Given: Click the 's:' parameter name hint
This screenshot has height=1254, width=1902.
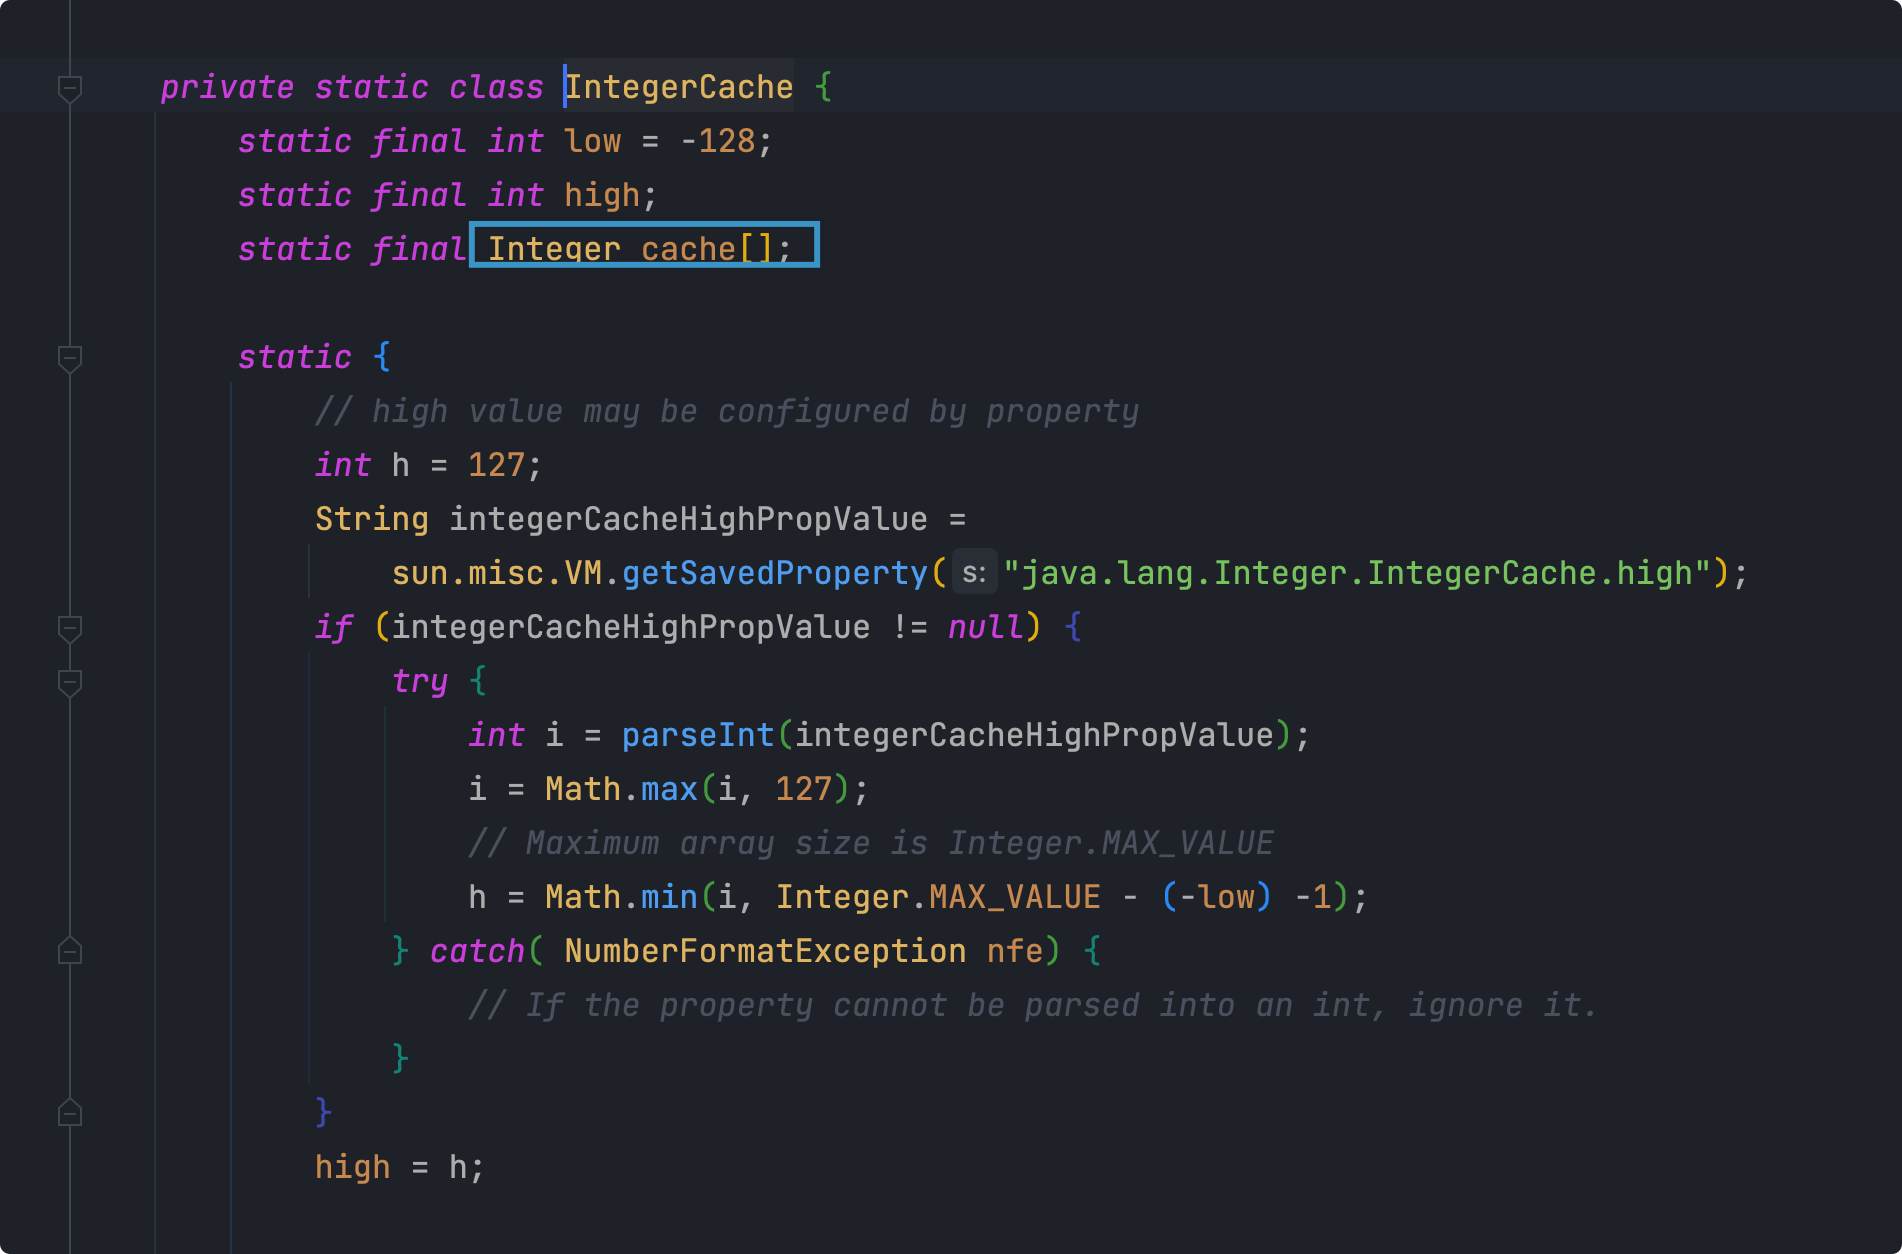Looking at the screenshot, I should [974, 573].
